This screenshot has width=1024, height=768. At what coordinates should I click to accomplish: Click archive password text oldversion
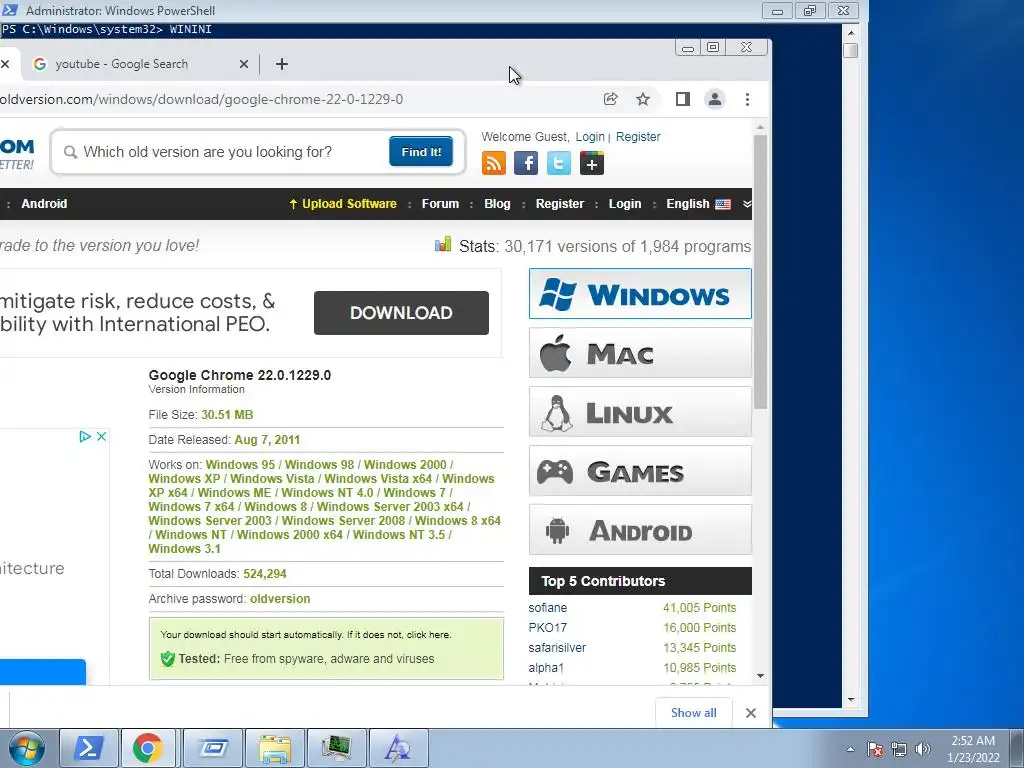280,599
